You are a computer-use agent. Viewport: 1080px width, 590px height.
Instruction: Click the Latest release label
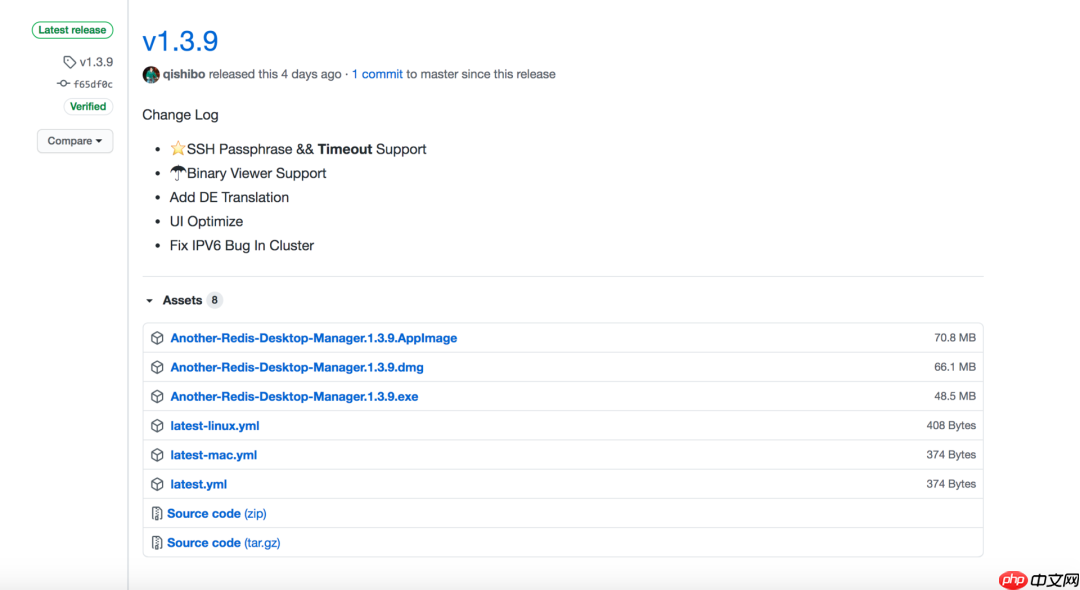tap(72, 30)
